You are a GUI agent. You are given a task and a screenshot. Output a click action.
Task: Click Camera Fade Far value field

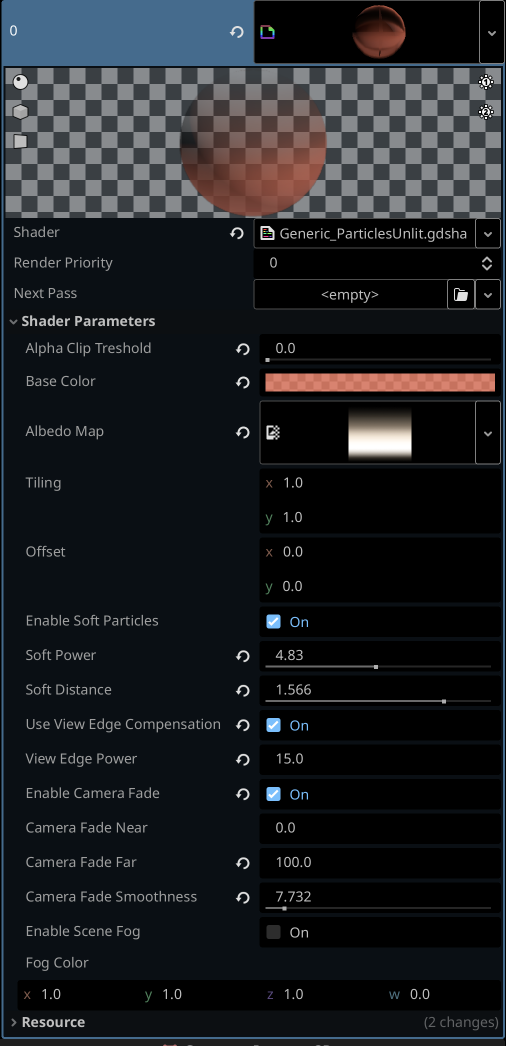pyautogui.click(x=380, y=862)
